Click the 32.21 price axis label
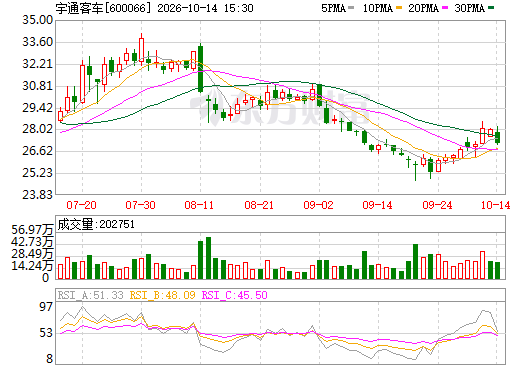Viewport: 520px width, 365px height. point(37,64)
